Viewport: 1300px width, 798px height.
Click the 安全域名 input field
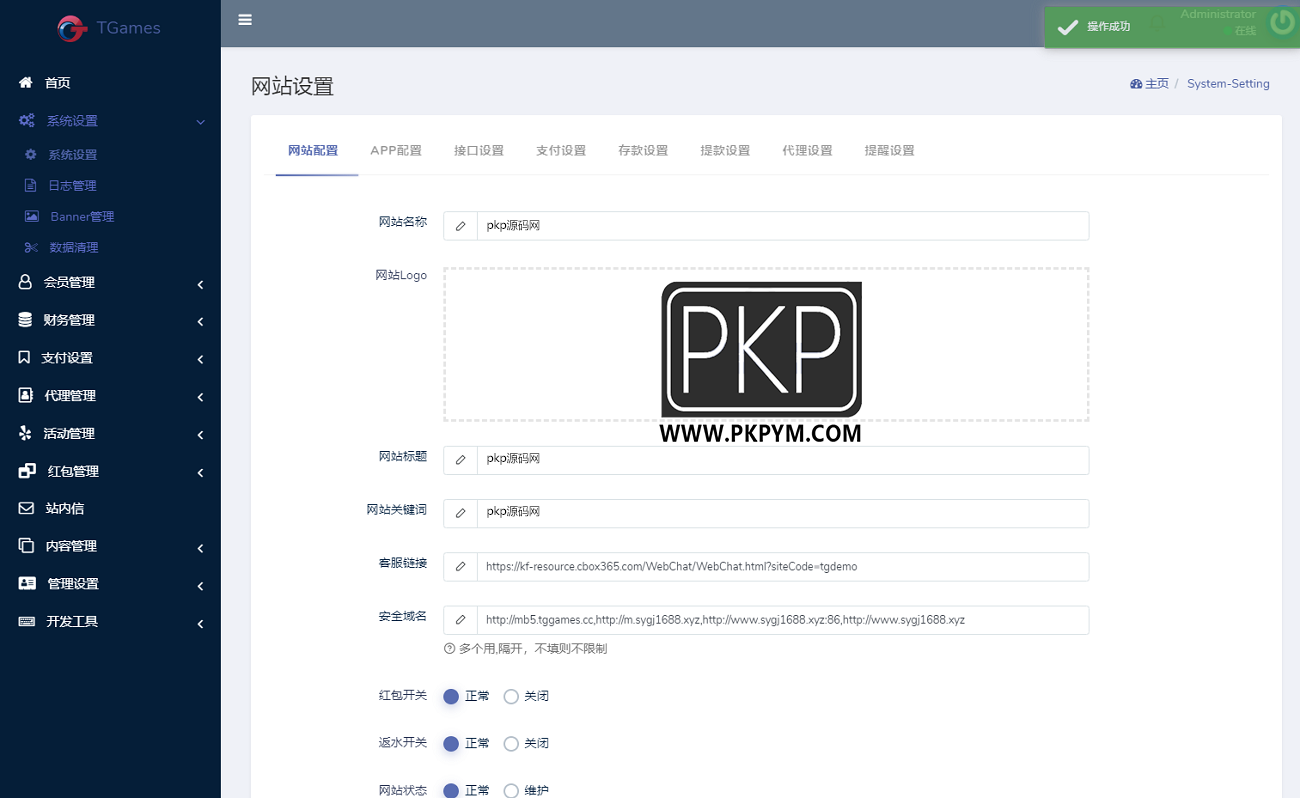(783, 620)
